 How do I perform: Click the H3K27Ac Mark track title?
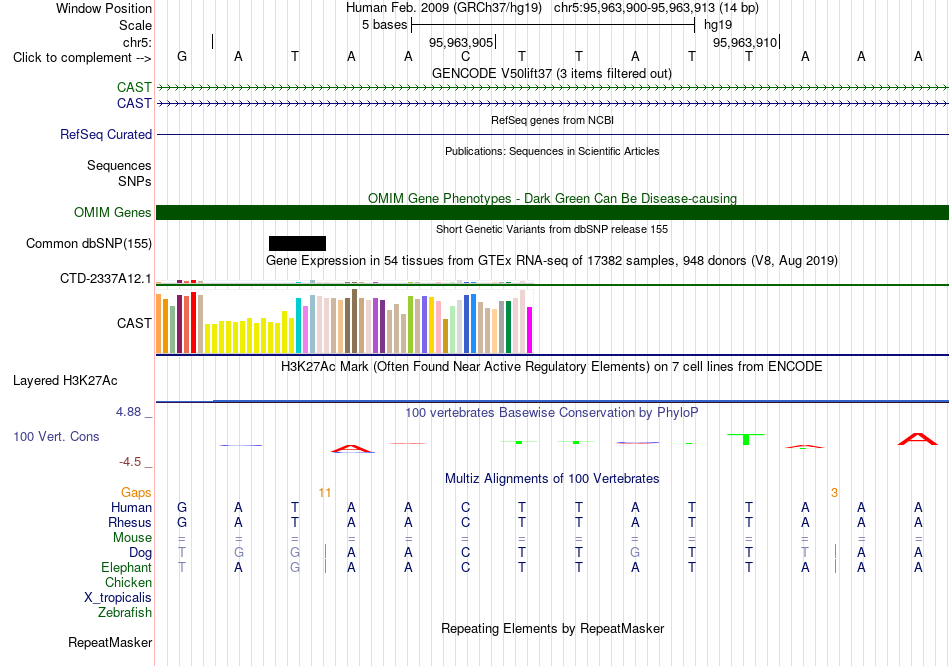[x=552, y=367]
